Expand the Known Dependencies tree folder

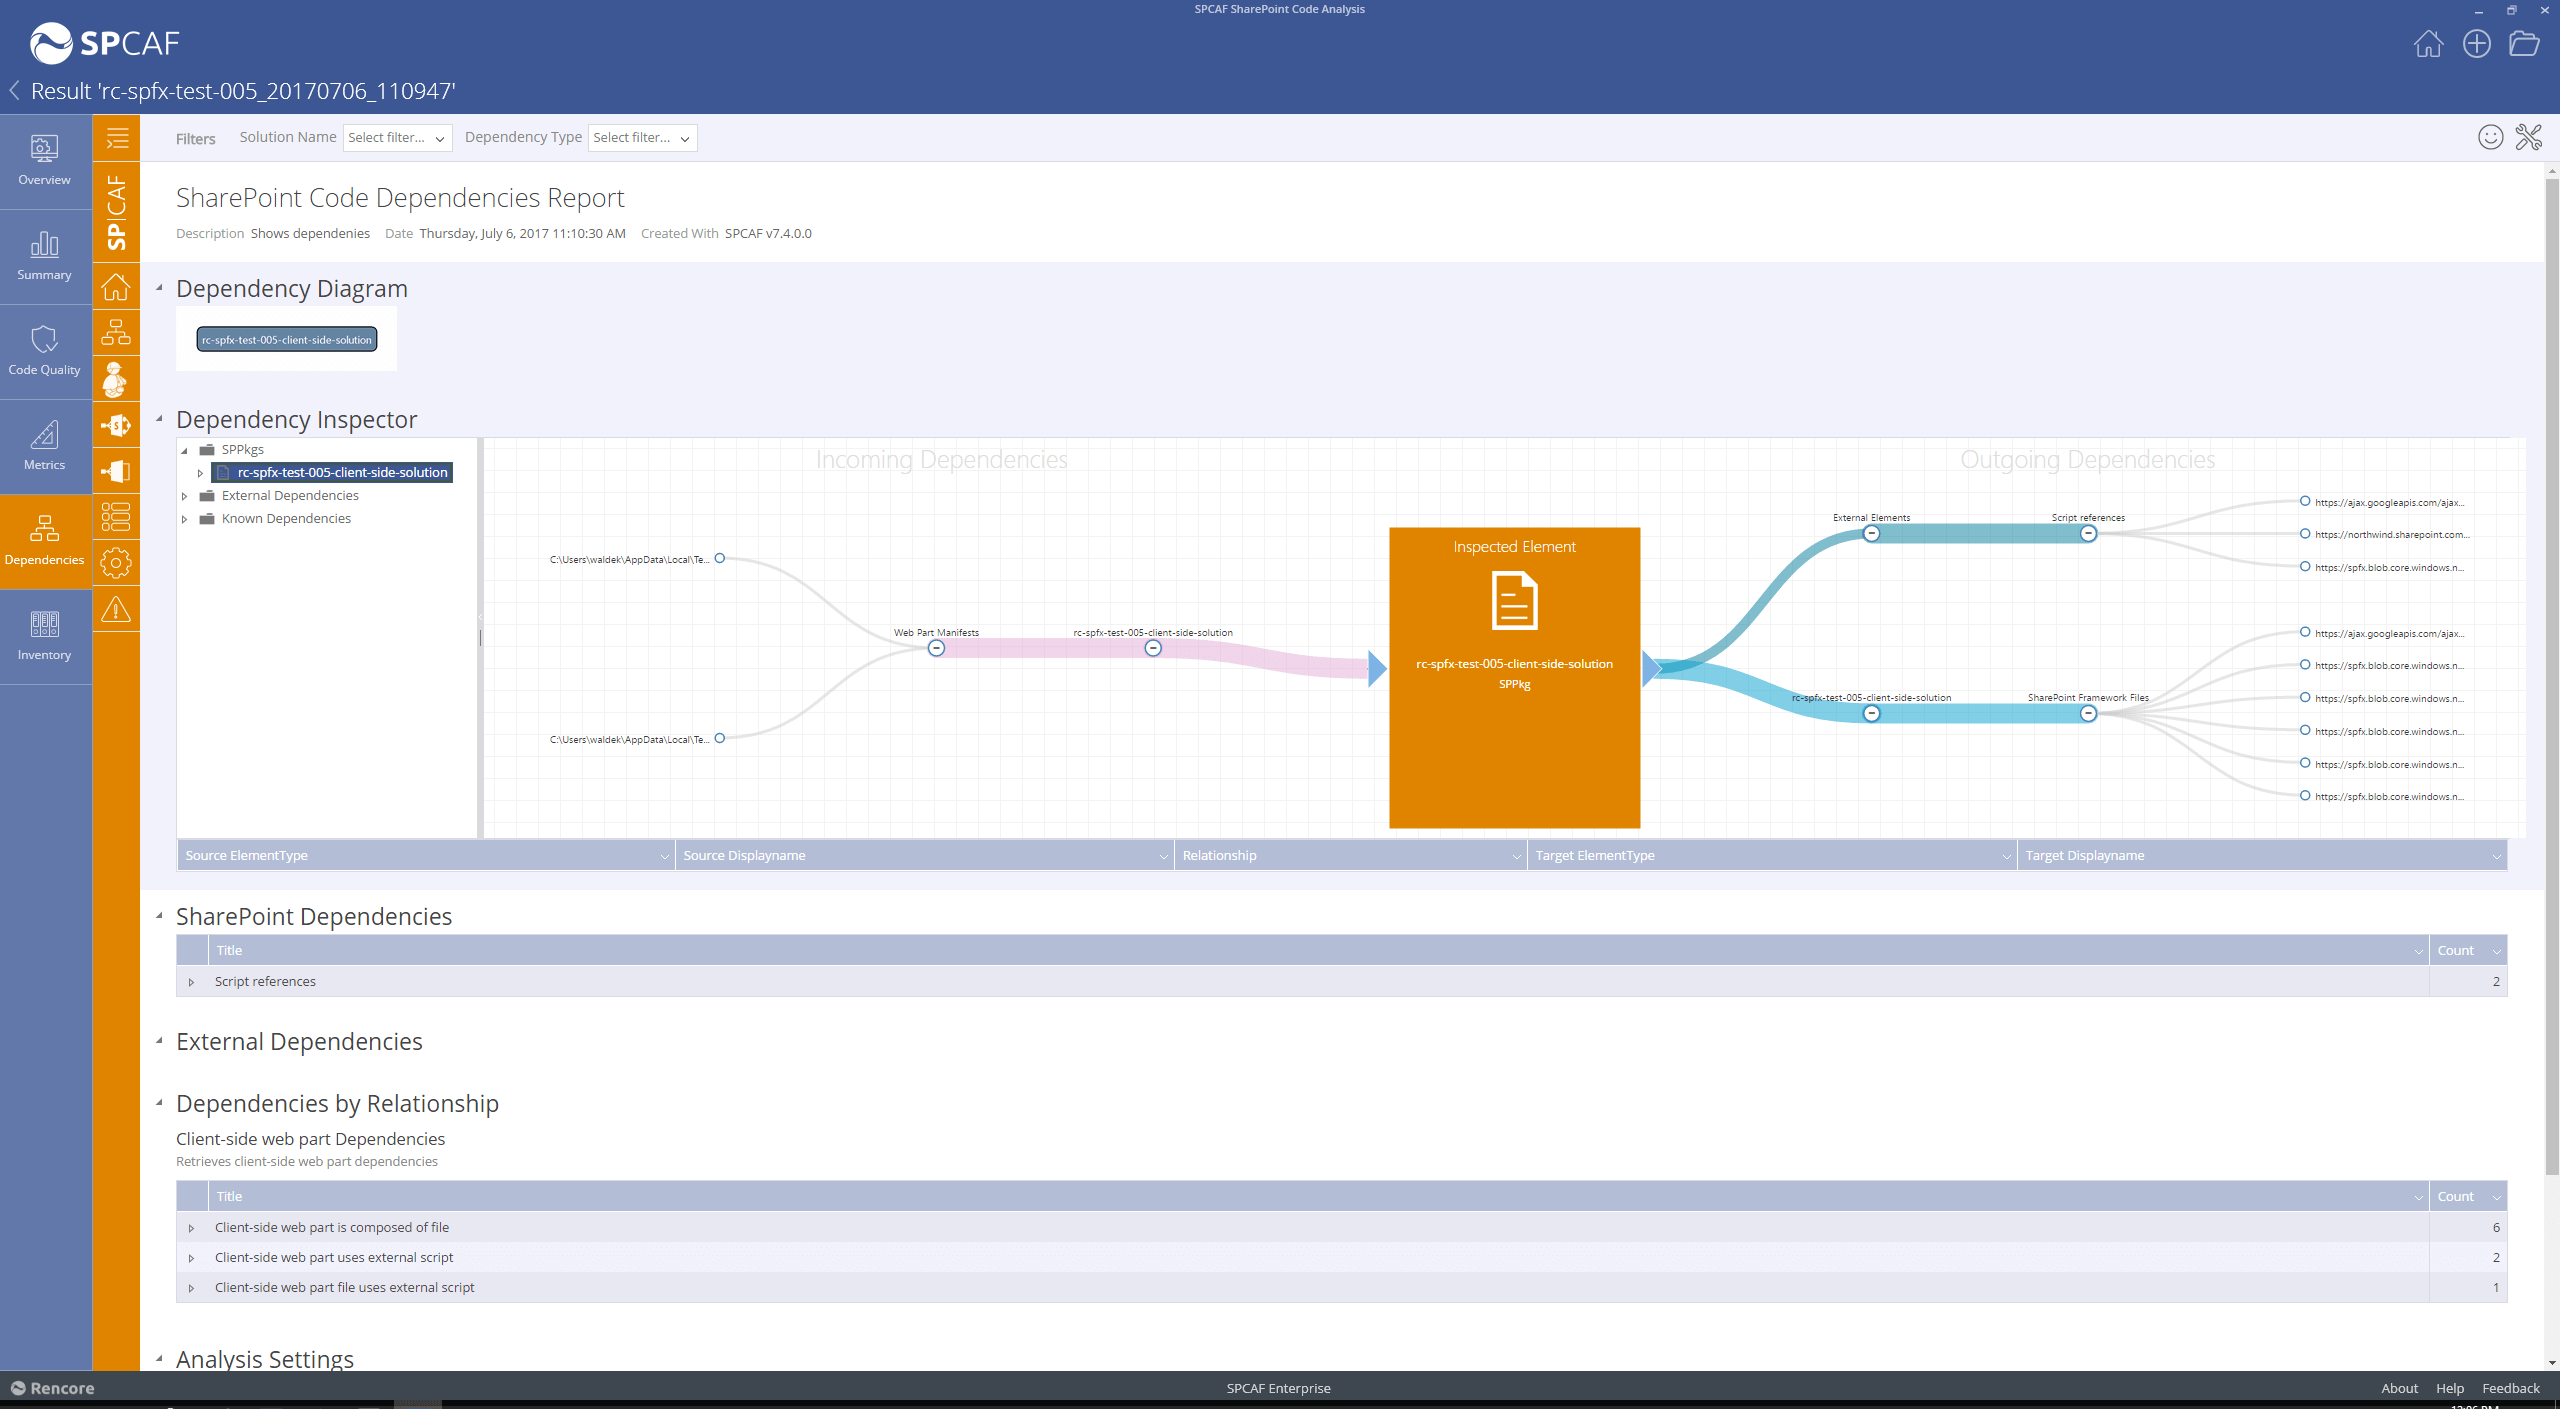[x=185, y=519]
